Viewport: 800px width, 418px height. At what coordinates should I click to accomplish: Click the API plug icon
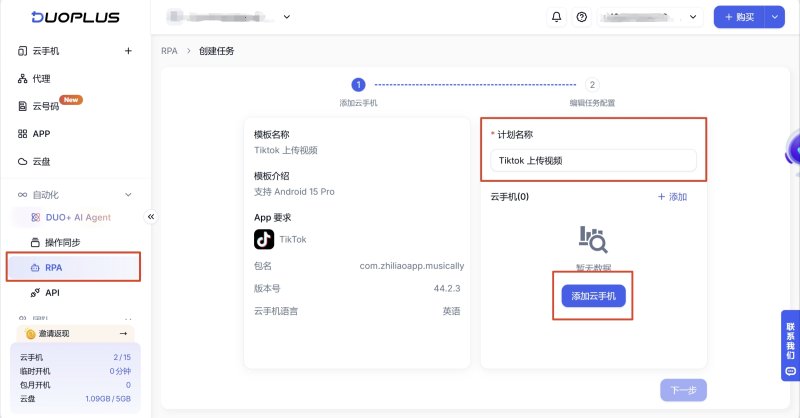click(x=35, y=293)
